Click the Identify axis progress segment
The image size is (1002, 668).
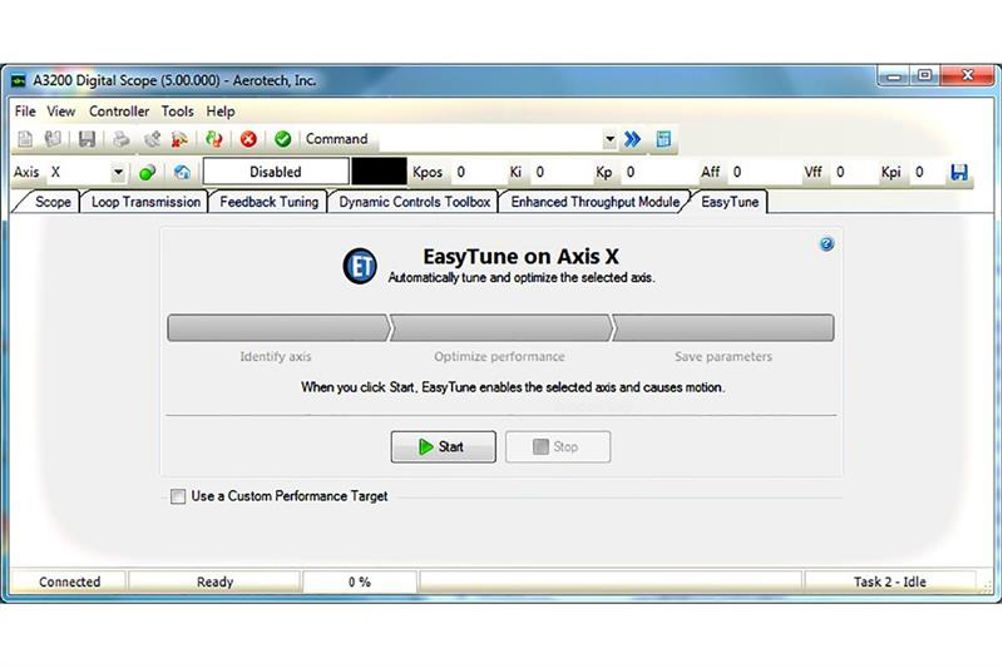point(278,328)
